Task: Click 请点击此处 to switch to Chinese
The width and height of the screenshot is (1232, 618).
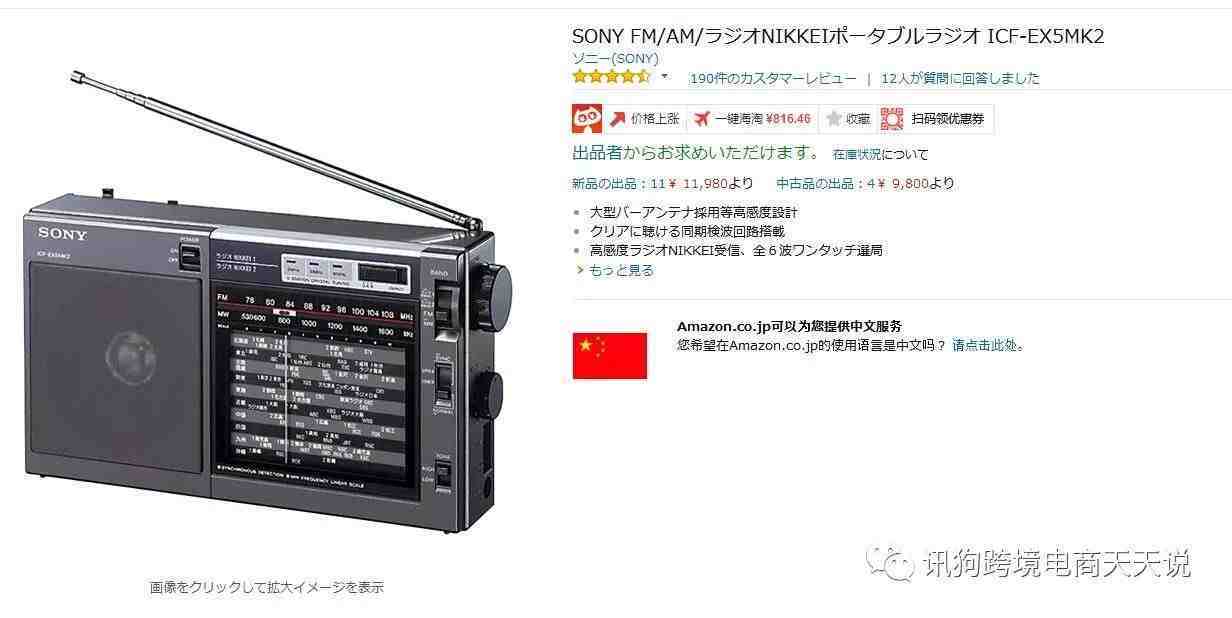Action: [x=984, y=346]
